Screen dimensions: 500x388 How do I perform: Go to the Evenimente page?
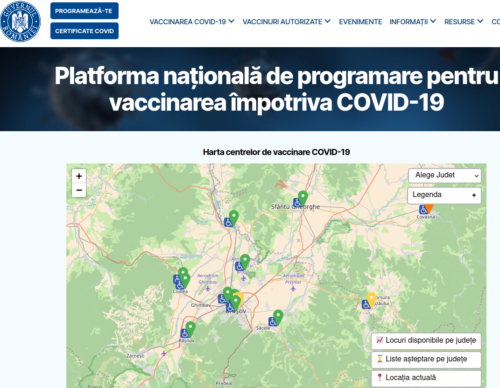coord(360,22)
